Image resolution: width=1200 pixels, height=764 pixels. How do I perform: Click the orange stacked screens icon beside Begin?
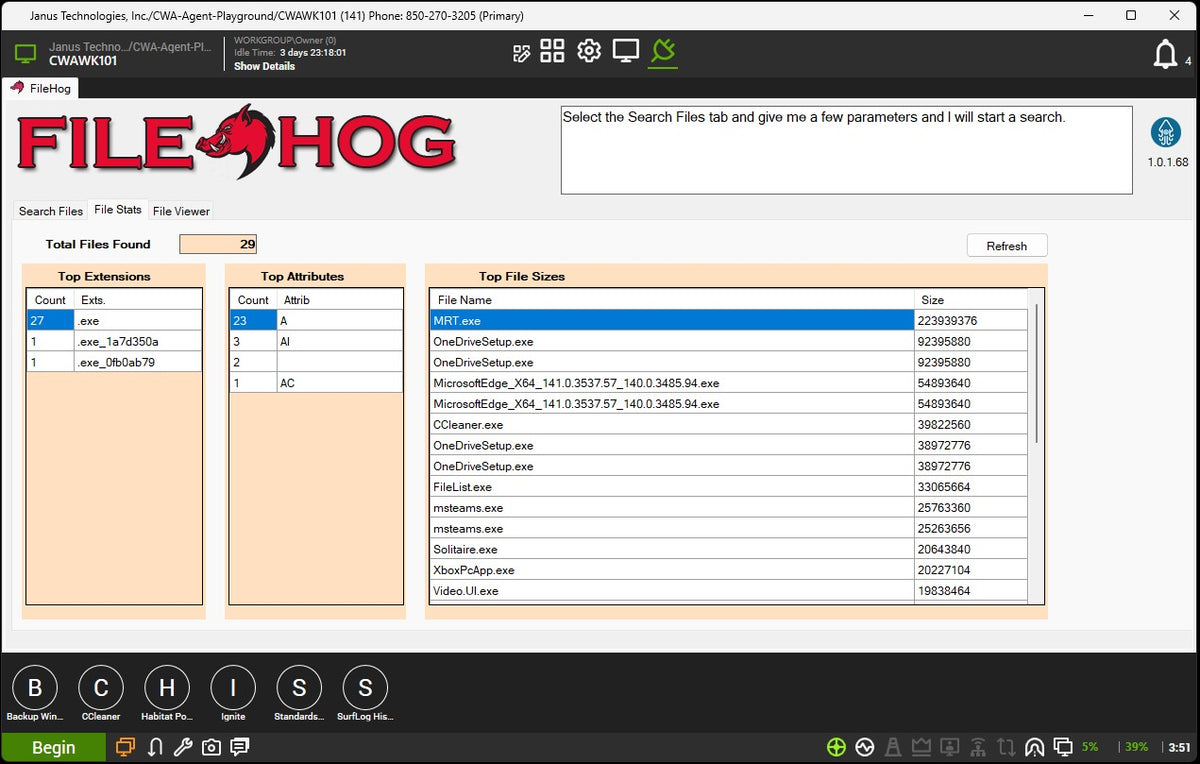pyautogui.click(x=125, y=747)
